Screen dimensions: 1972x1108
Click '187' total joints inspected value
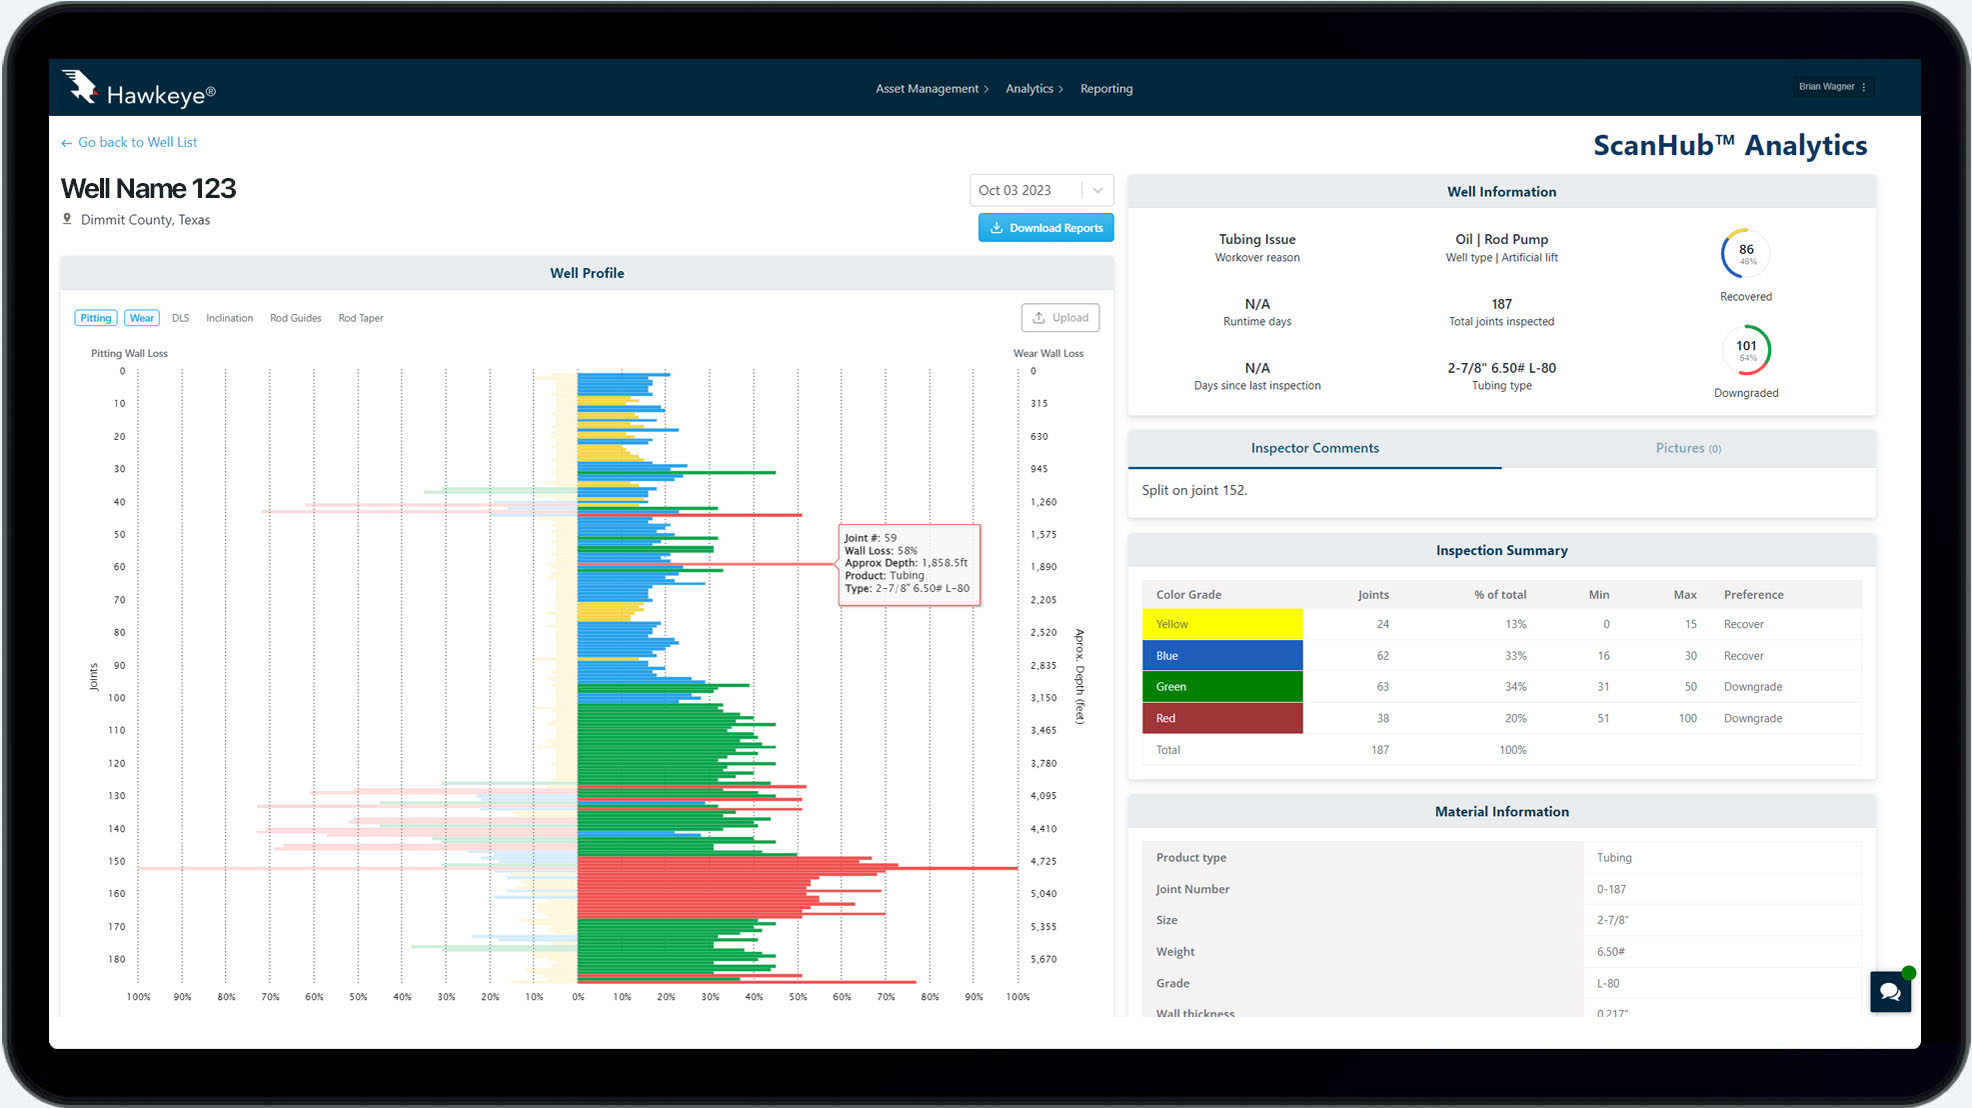1501,304
